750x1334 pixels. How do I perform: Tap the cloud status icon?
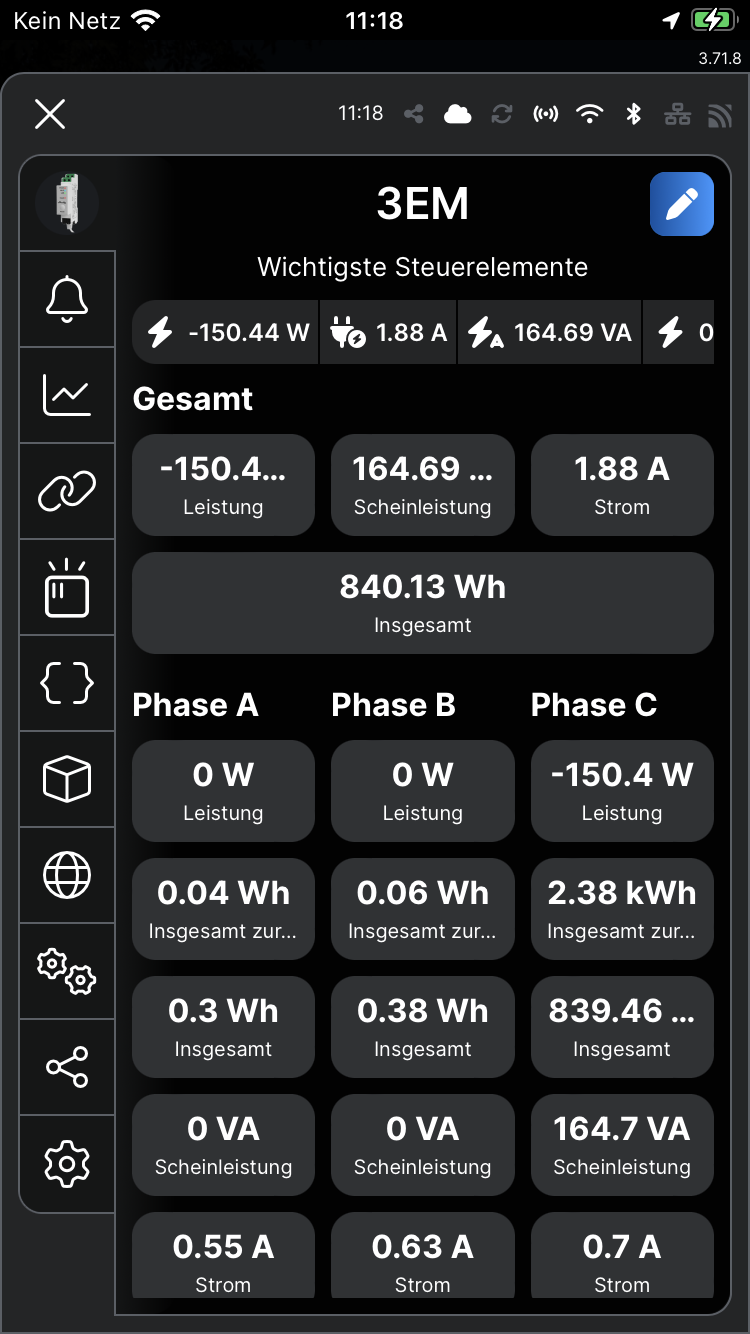[x=457, y=114]
